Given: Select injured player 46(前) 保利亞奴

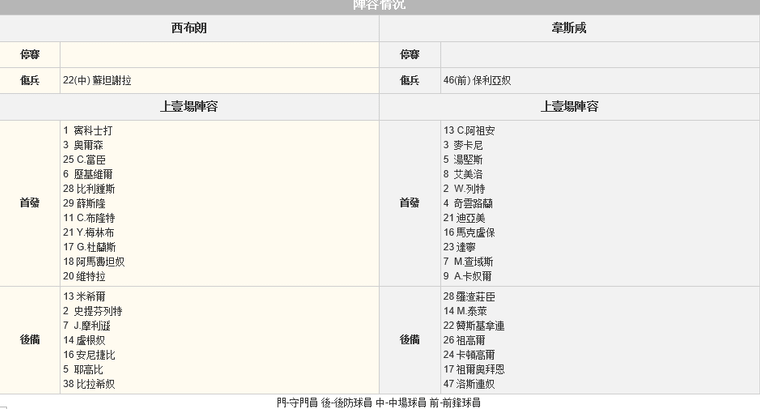Looking at the screenshot, I should tap(477, 80).
